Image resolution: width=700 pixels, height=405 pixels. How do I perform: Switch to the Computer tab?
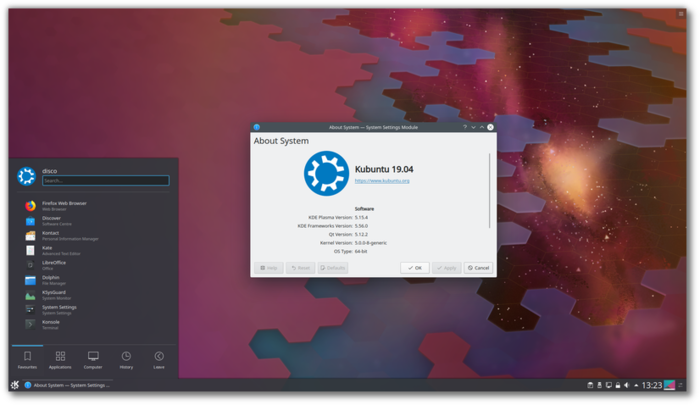click(93, 360)
